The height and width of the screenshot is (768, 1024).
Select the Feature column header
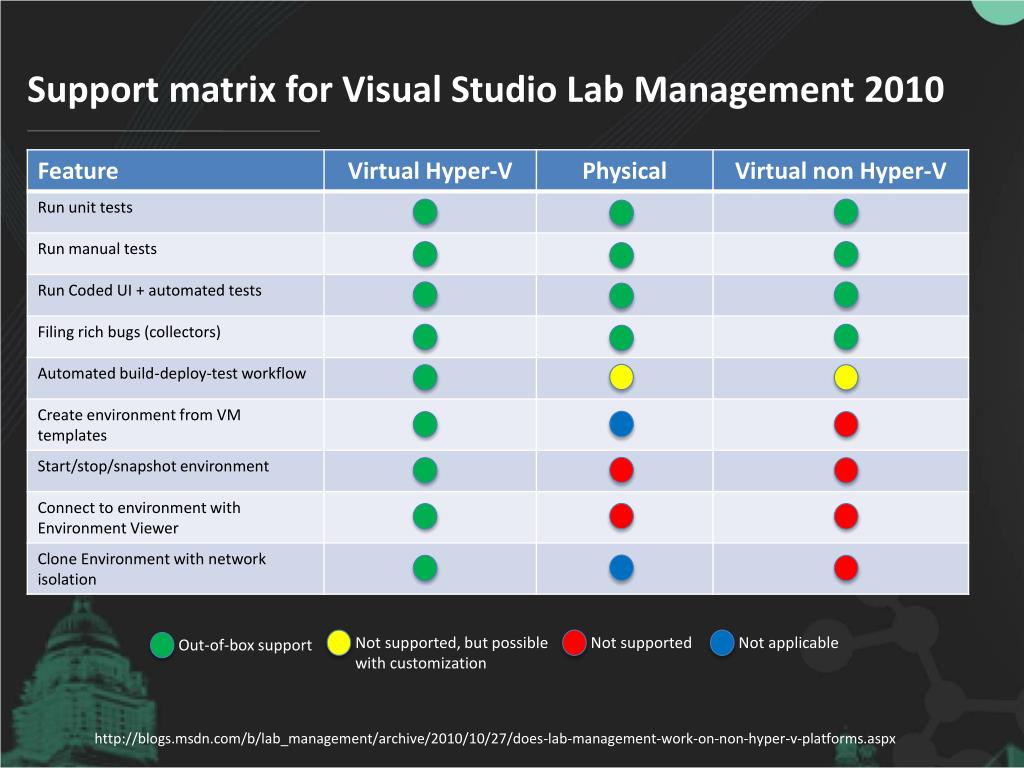coord(78,171)
